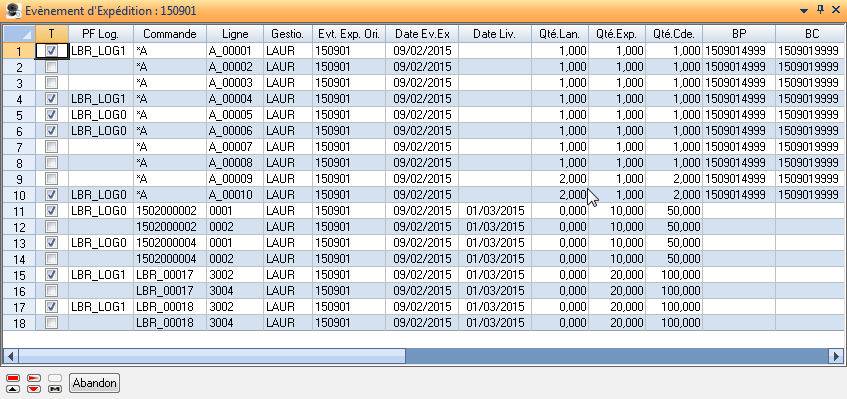Image resolution: width=847 pixels, height=399 pixels.
Task: Open the title bar dropdown arrow menu
Action: pos(804,10)
